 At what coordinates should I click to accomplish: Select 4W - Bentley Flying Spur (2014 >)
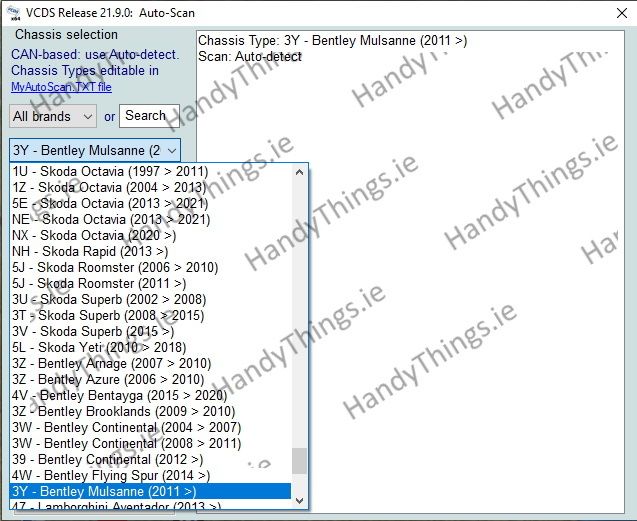pyautogui.click(x=150, y=475)
